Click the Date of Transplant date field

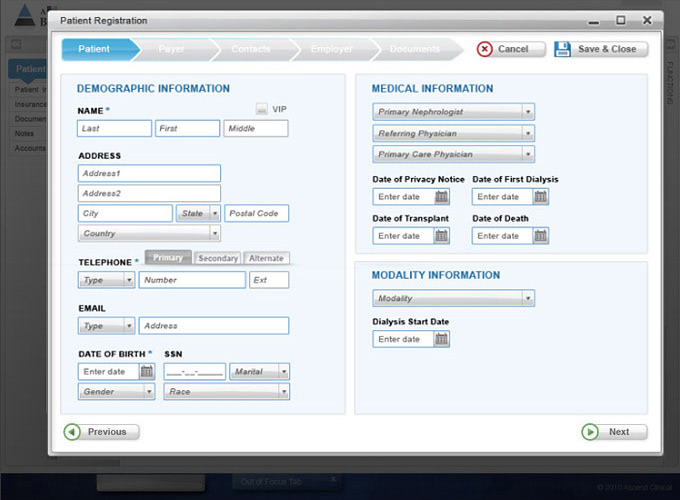403,236
